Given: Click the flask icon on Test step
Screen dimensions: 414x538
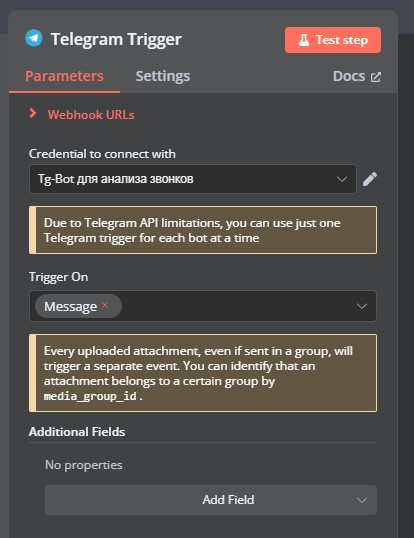Looking at the screenshot, I should pyautogui.click(x=304, y=40).
